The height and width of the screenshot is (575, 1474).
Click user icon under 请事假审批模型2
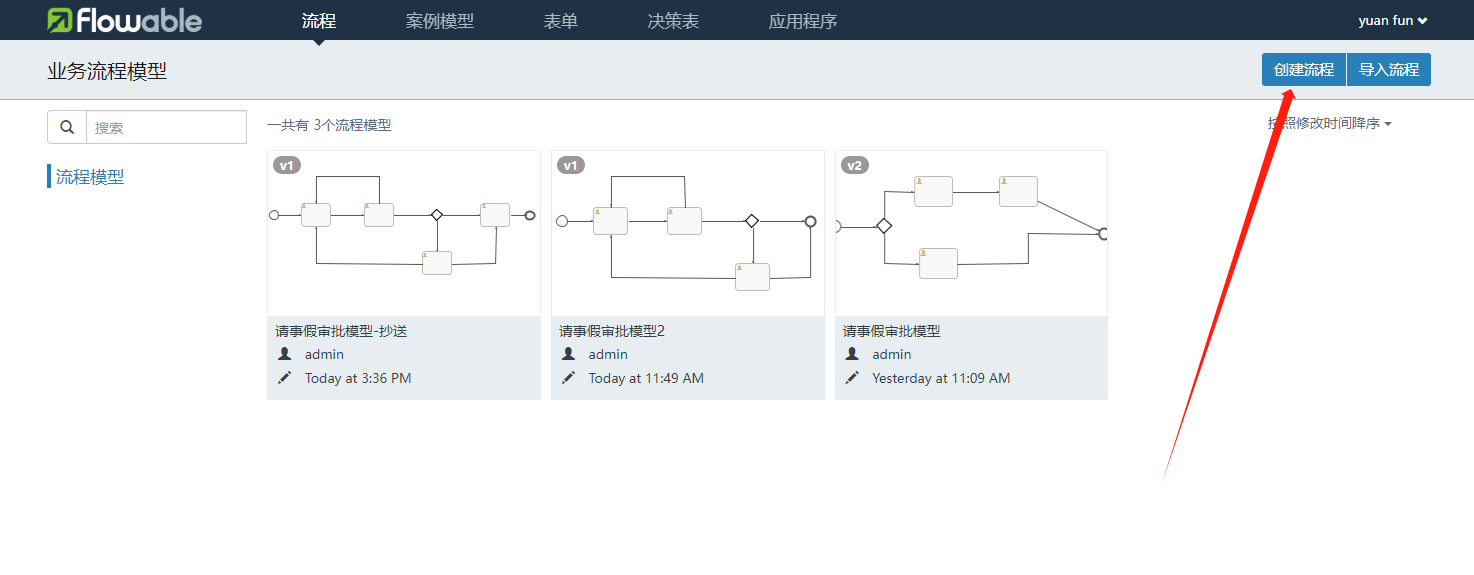(569, 354)
